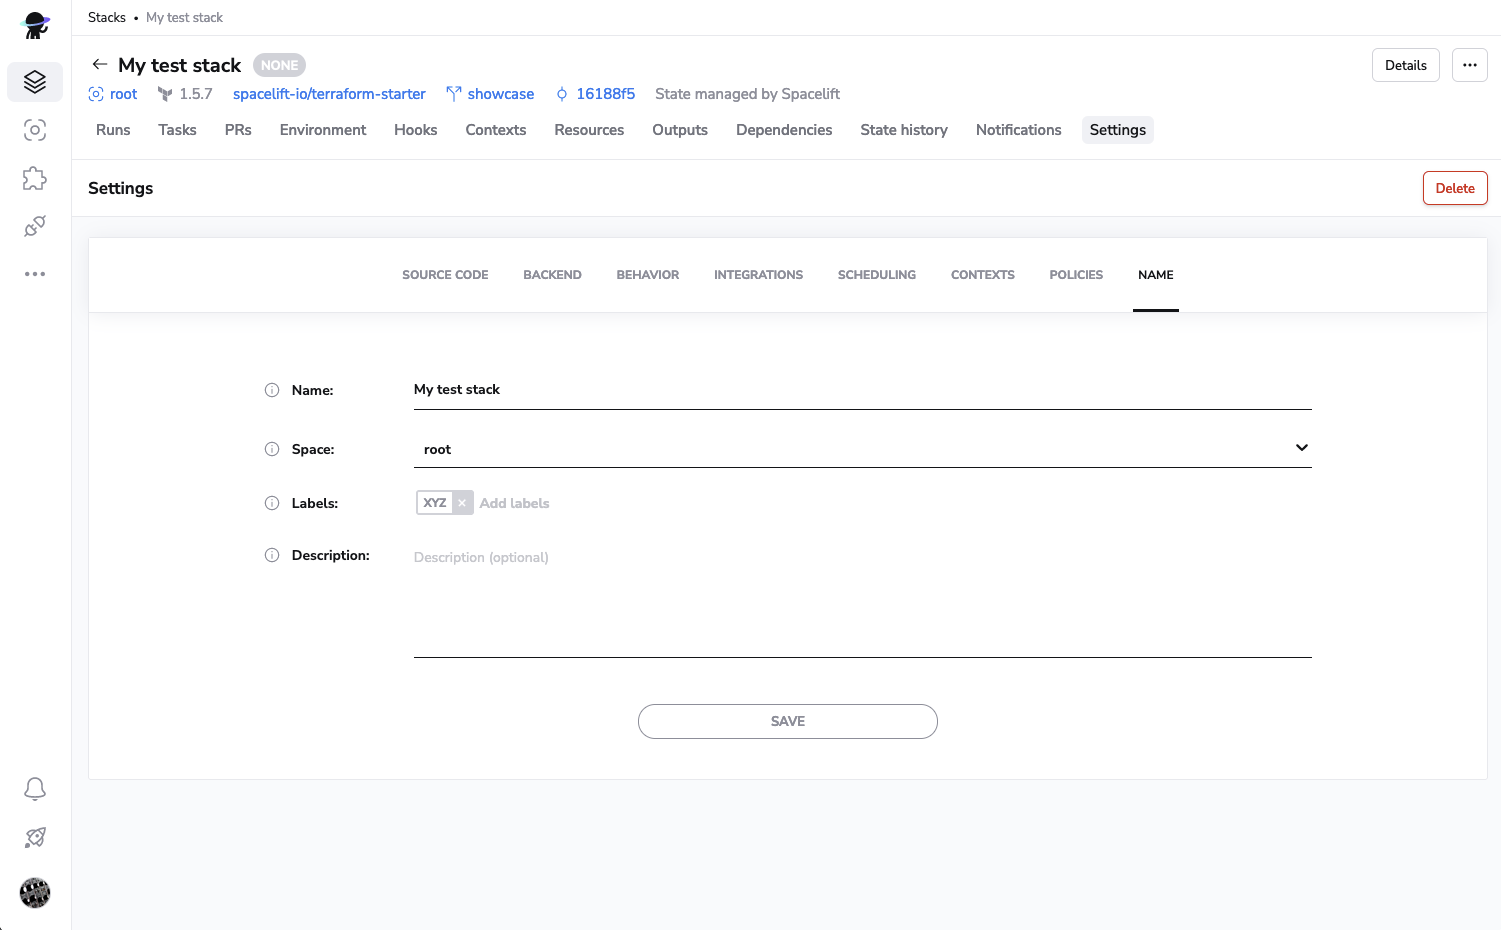Open the Stacks sidebar icon

(x=35, y=82)
